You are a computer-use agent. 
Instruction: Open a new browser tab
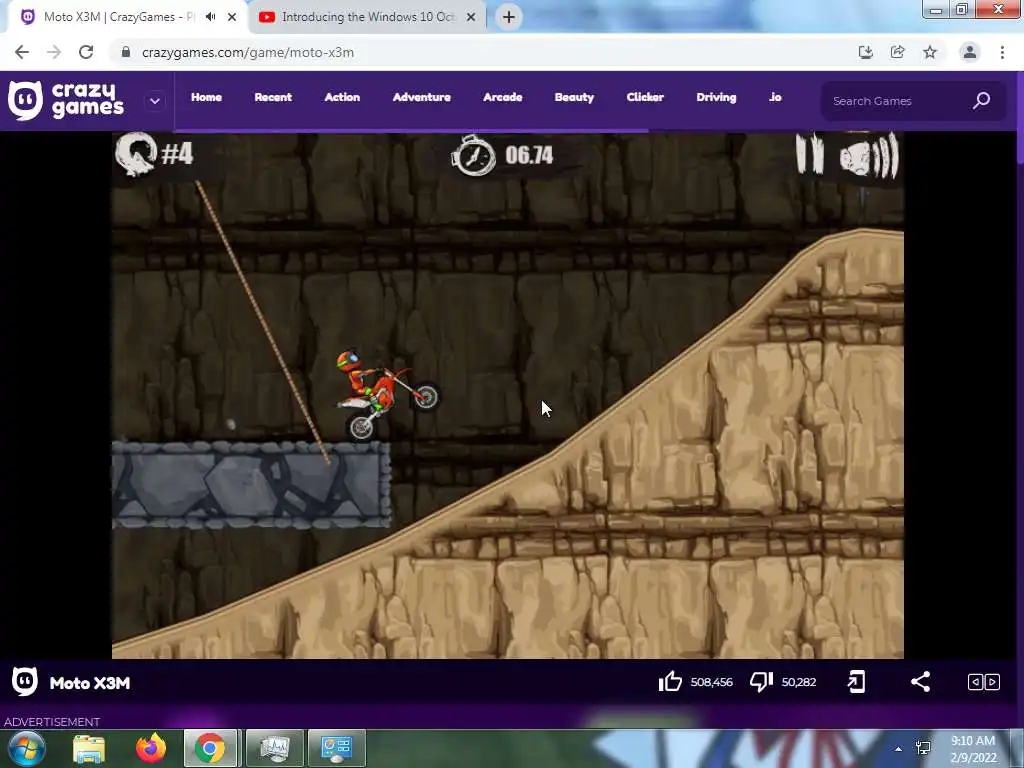click(x=509, y=17)
